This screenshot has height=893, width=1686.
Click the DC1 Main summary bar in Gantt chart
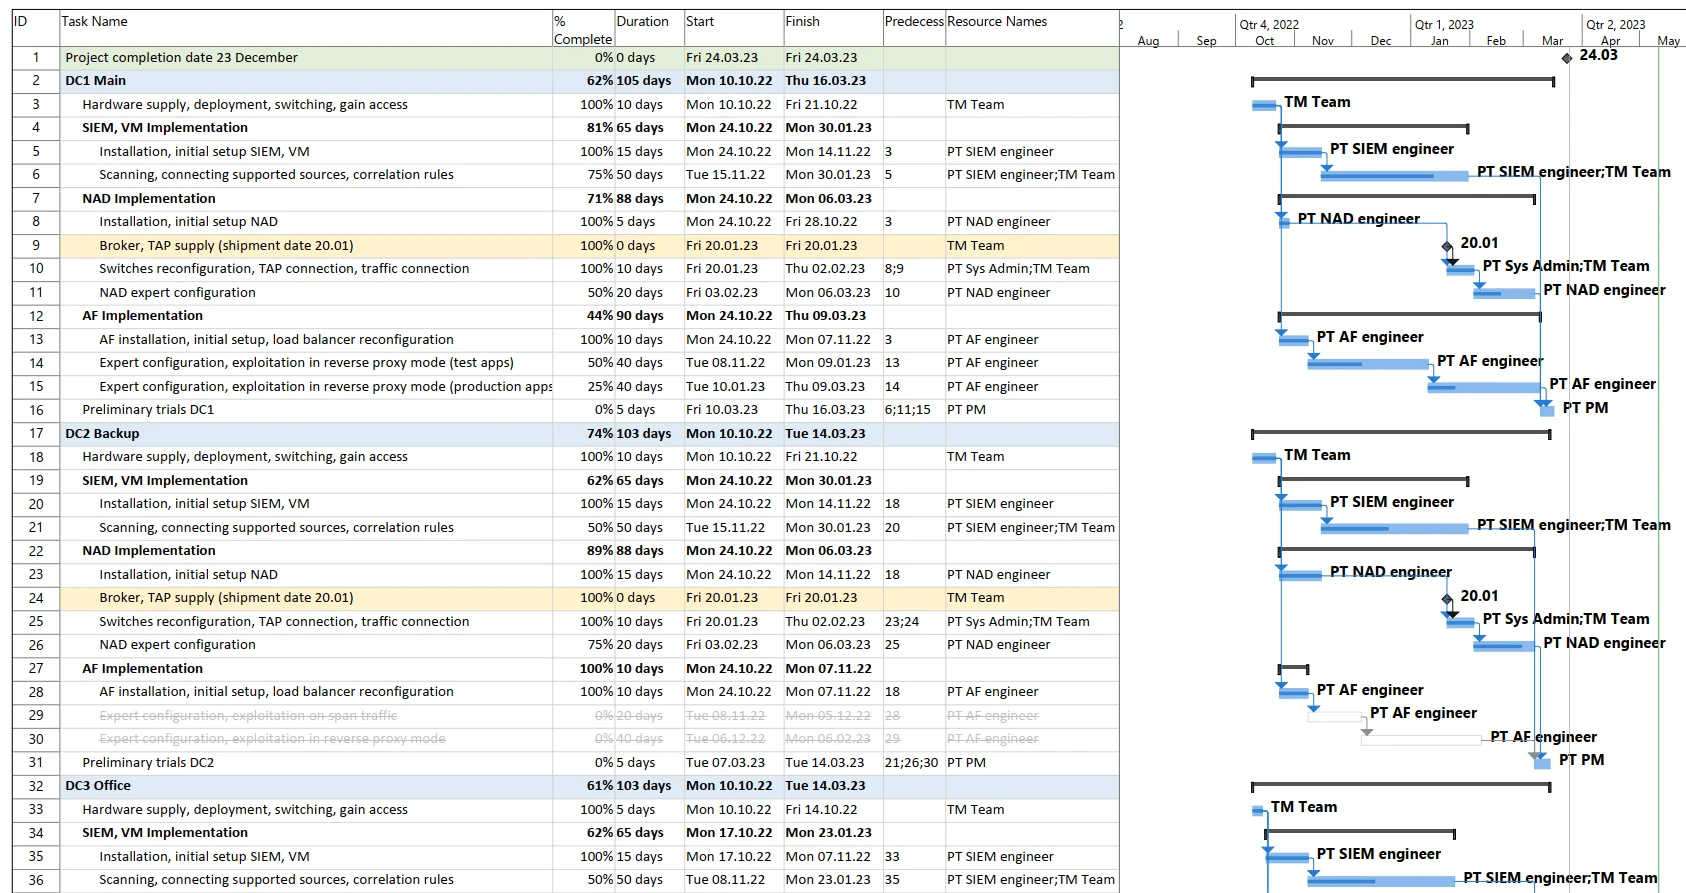1402,81
